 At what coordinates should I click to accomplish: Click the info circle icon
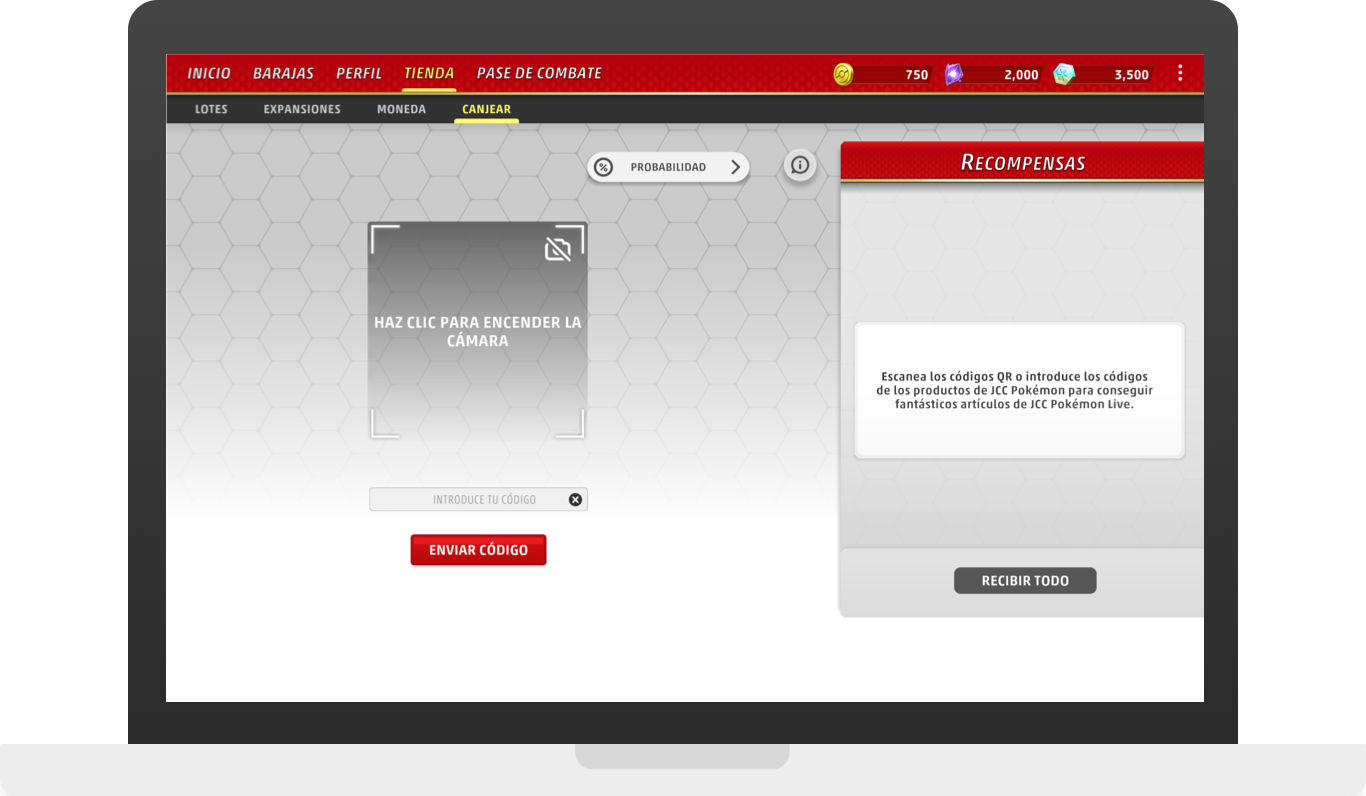[799, 166]
